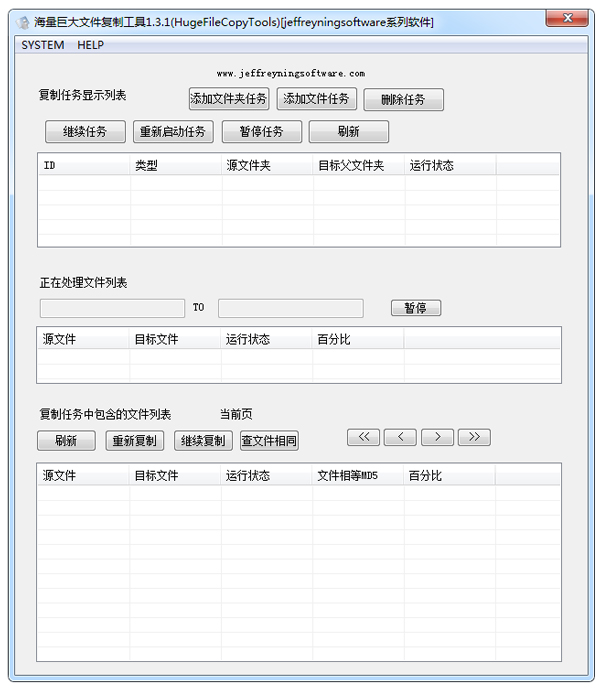
Task: Go to next page with > button
Action: point(437,437)
